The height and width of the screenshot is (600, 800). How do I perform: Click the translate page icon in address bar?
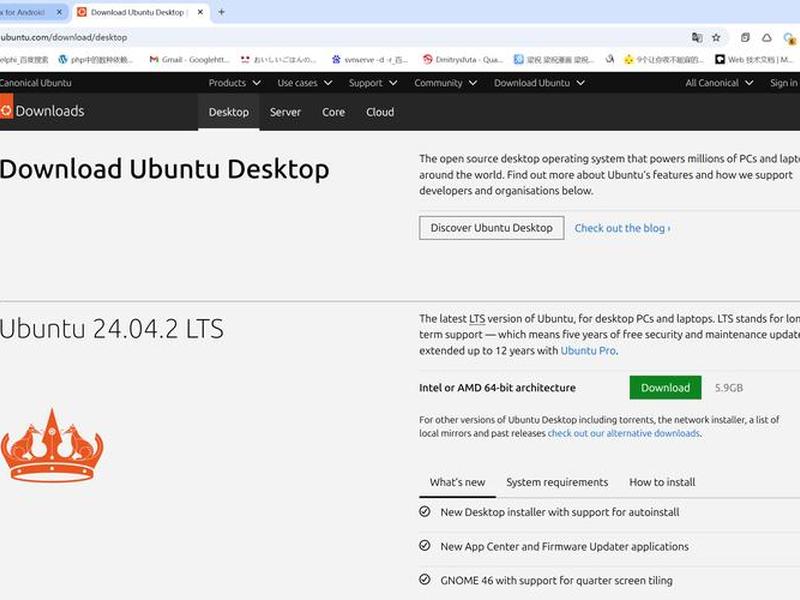click(x=697, y=37)
